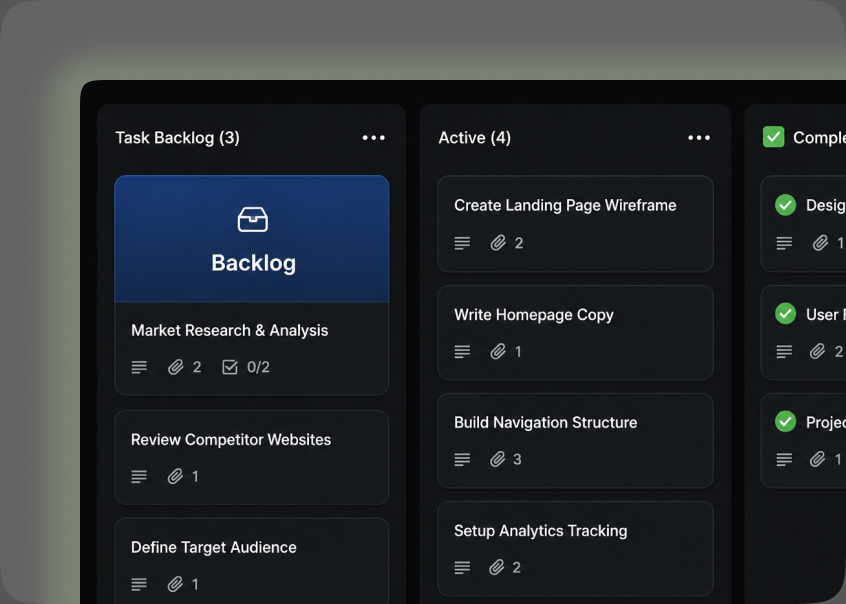The image size is (846, 604).
Task: Click the attachment paperclip on Market Research & Analysis
Action: [x=175, y=367]
